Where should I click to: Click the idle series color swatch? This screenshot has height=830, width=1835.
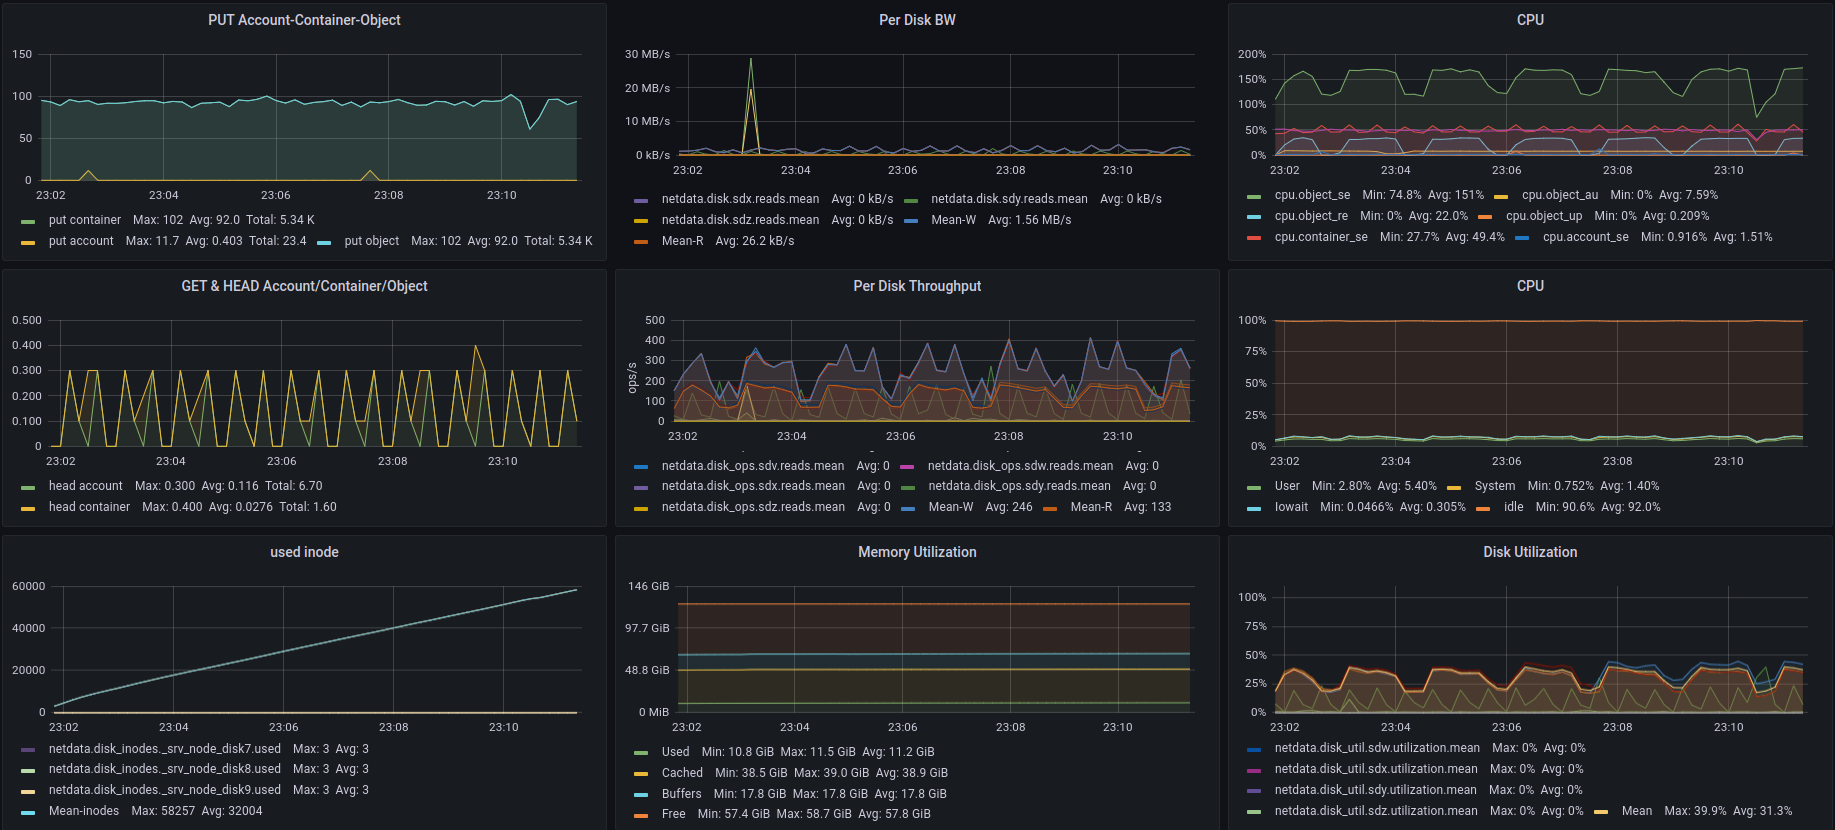(x=1483, y=508)
